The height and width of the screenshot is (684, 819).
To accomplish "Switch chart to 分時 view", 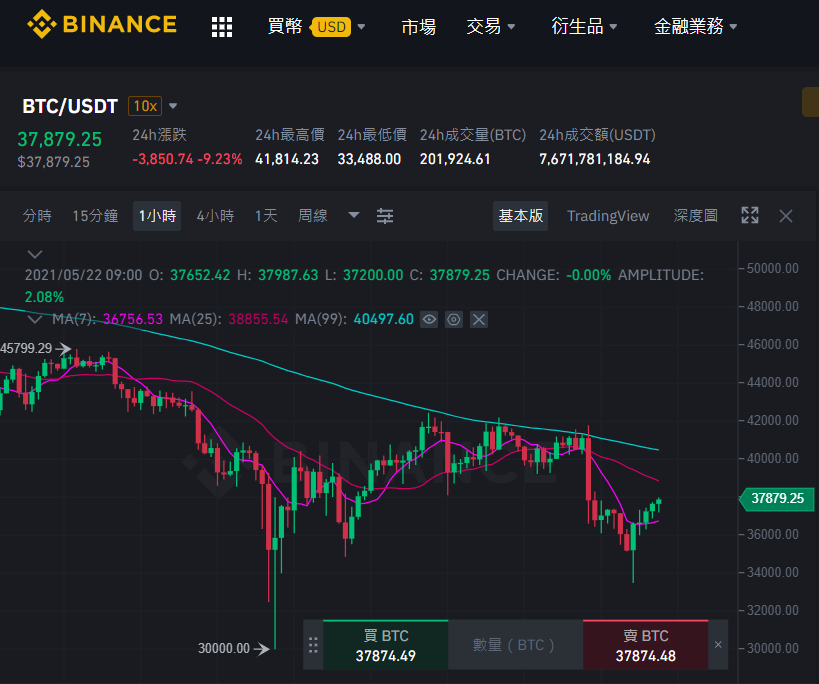I will click(37, 216).
